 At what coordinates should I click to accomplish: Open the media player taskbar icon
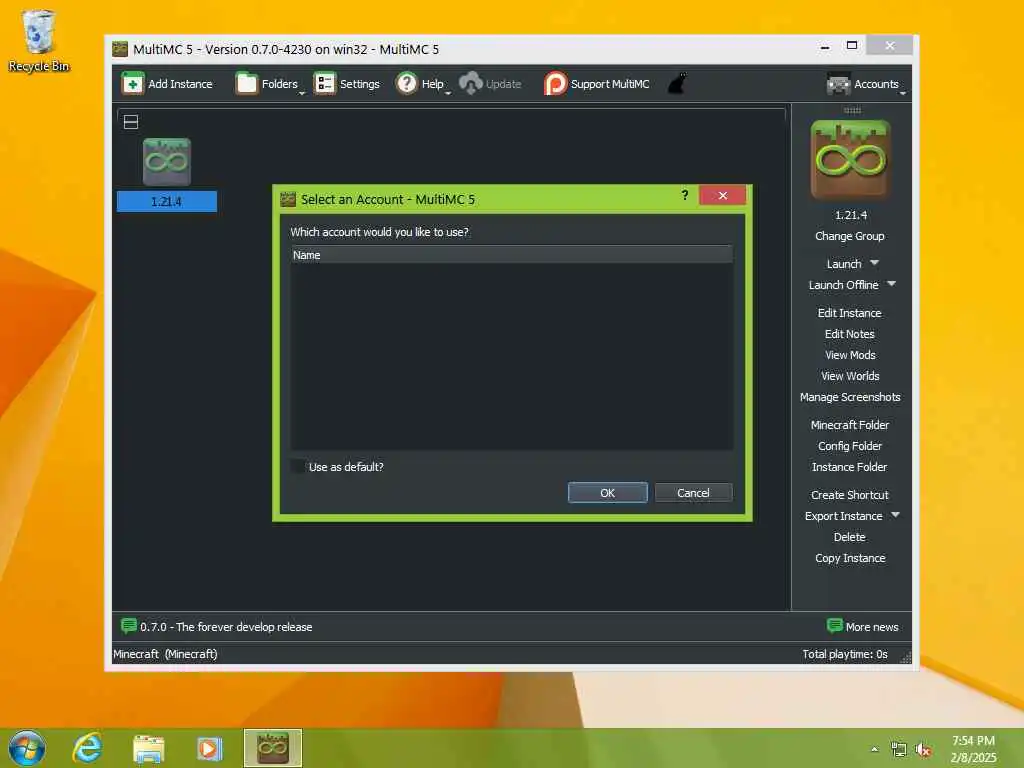point(209,748)
